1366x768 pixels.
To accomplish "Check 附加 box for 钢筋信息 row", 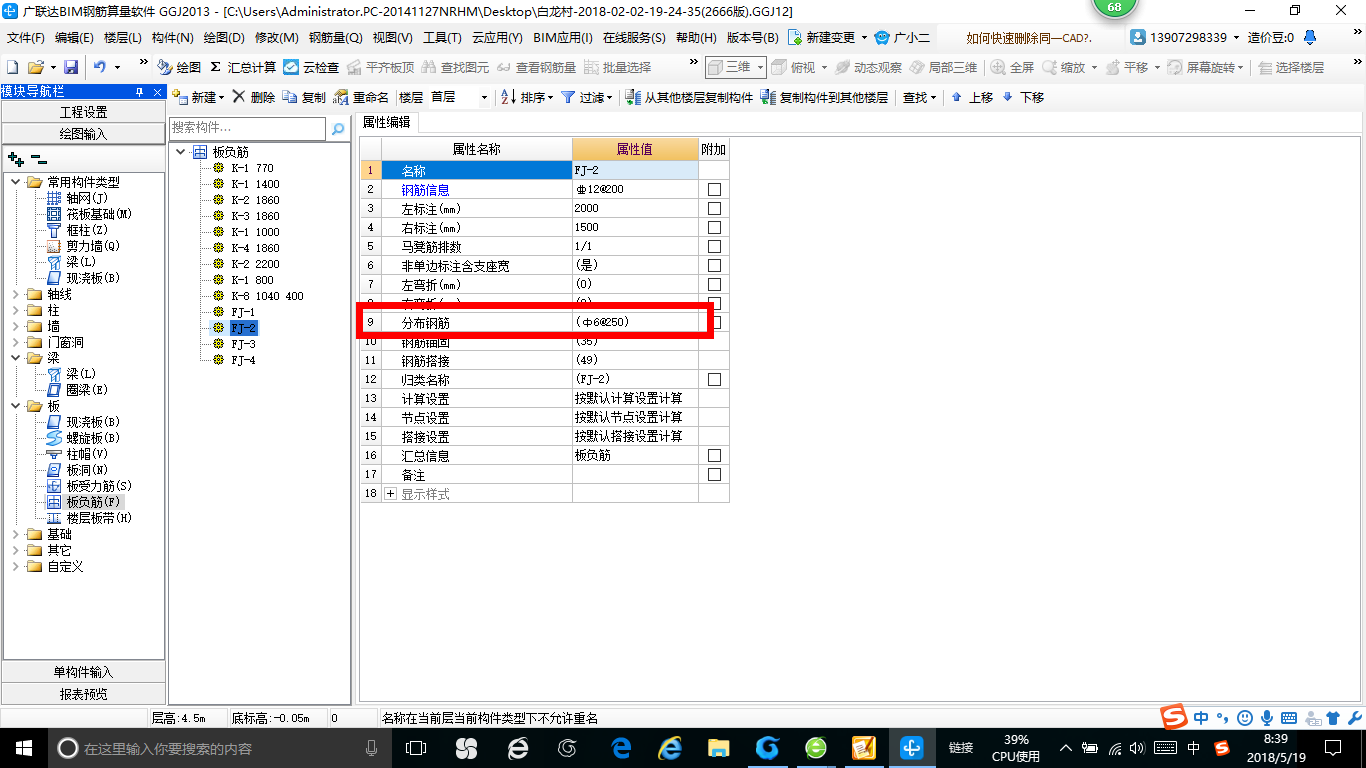I will pyautogui.click(x=714, y=190).
